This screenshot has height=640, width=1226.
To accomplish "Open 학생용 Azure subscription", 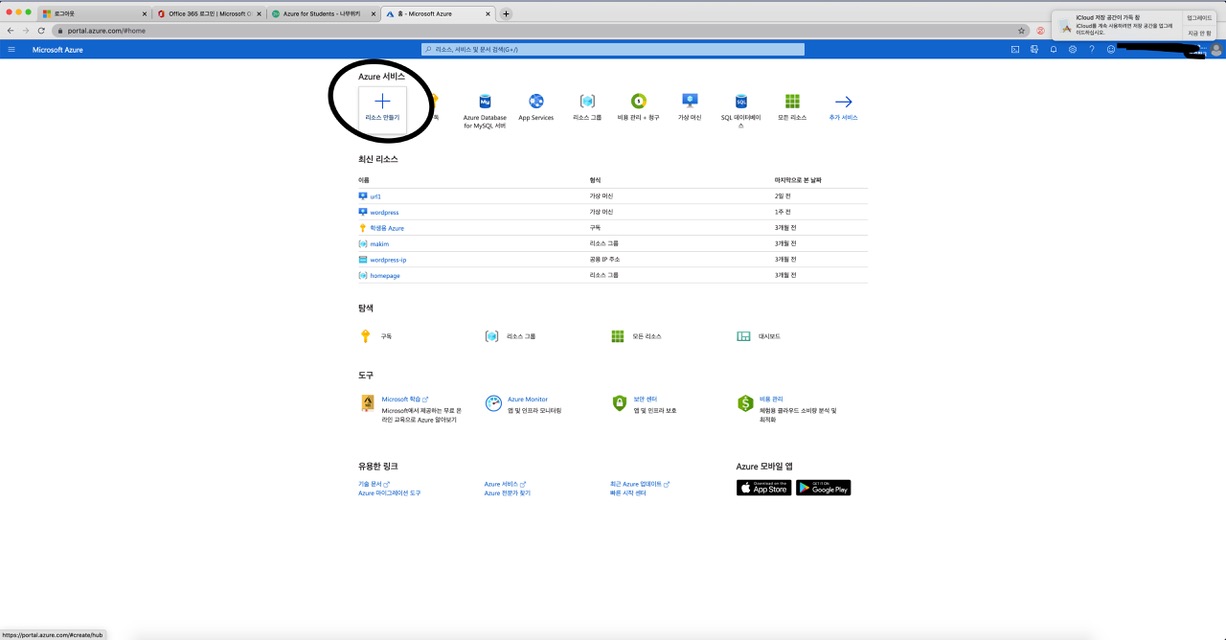I will 387,228.
